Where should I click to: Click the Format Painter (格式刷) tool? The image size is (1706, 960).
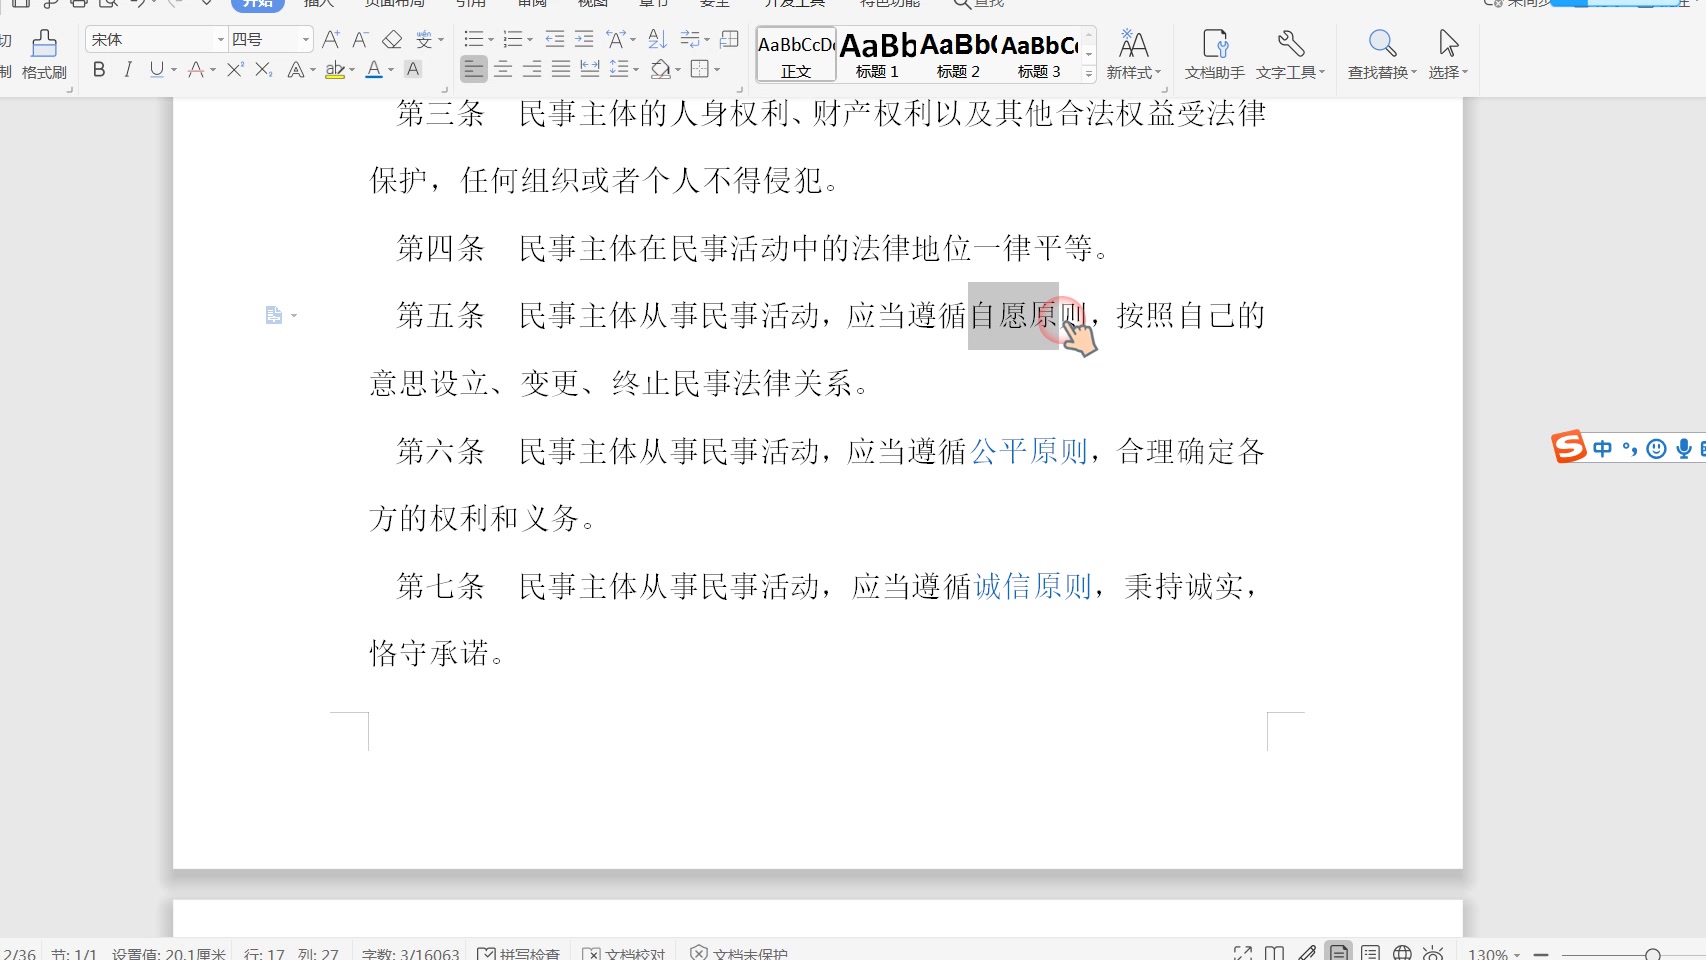point(44,54)
